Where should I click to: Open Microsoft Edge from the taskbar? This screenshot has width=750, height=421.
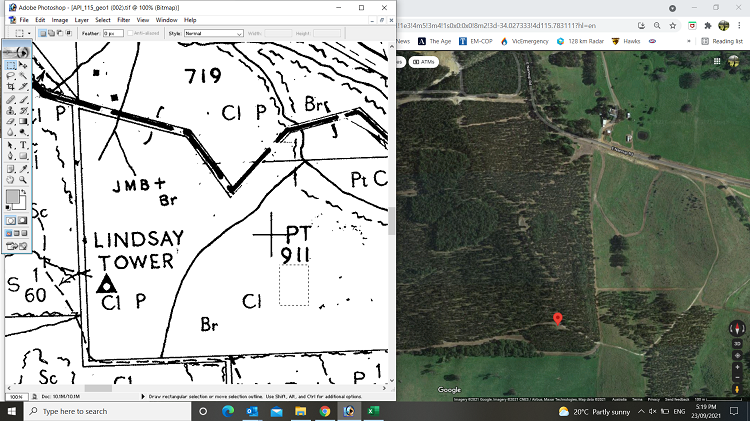(226, 411)
